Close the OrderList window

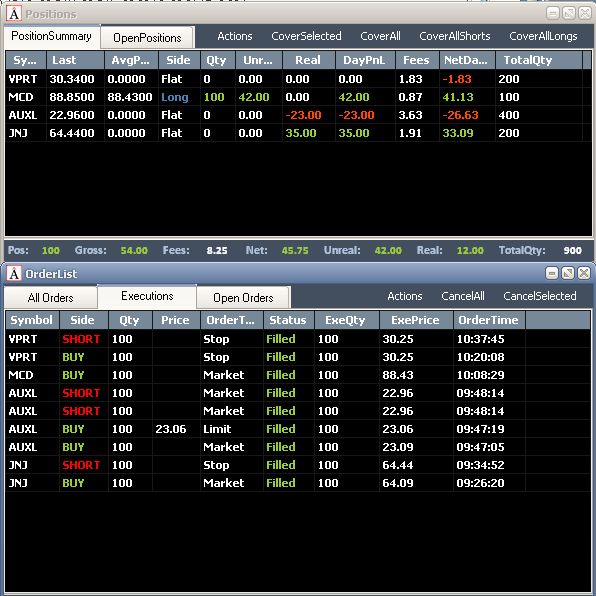(x=584, y=273)
